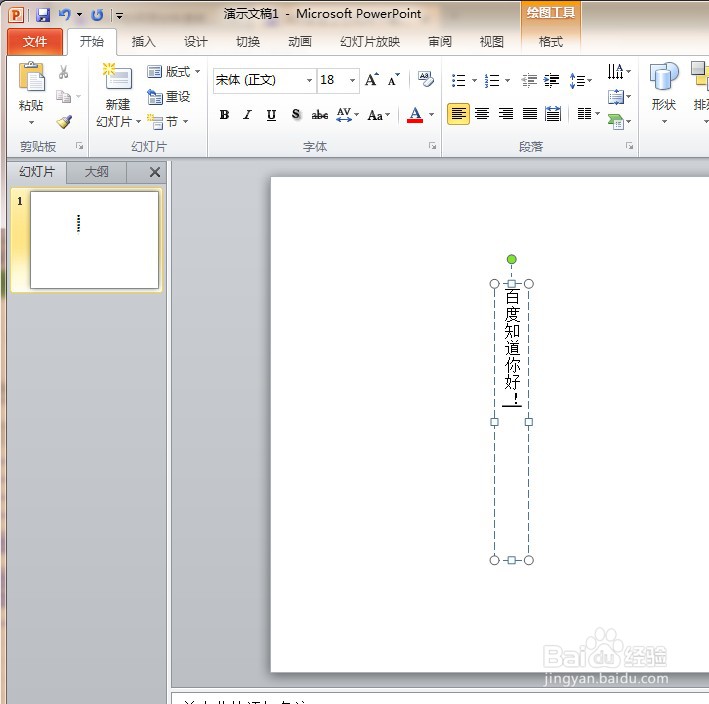Switch to the 大纲 Outline pane tab
The image size is (709, 704).
tap(96, 172)
